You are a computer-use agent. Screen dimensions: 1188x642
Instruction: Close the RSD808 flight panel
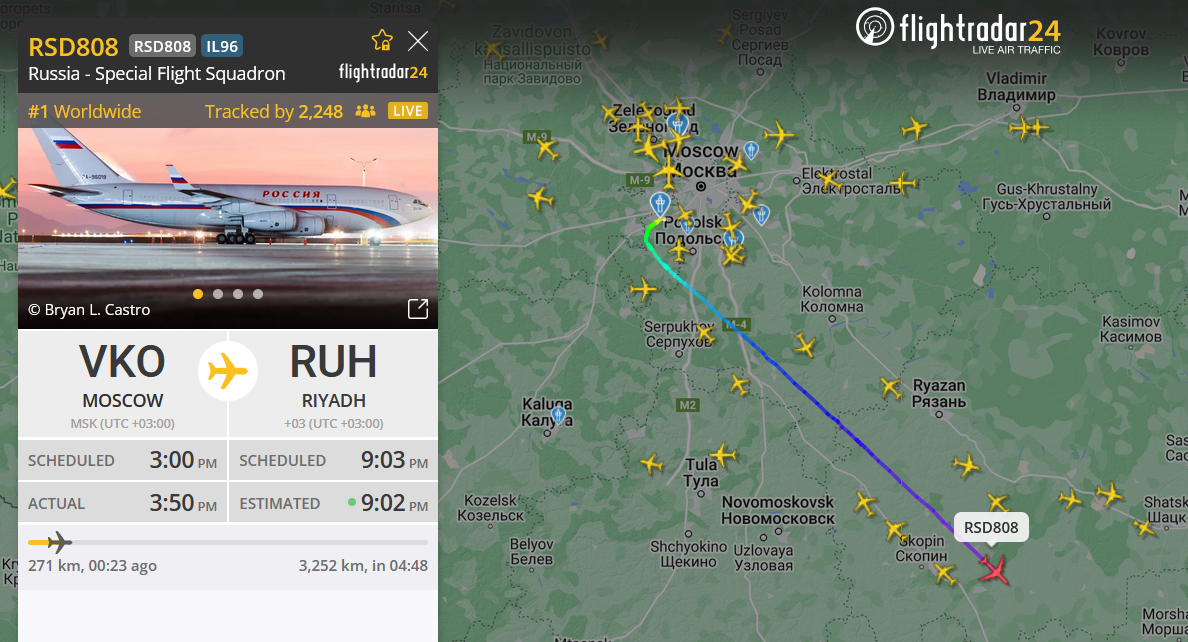(x=418, y=41)
